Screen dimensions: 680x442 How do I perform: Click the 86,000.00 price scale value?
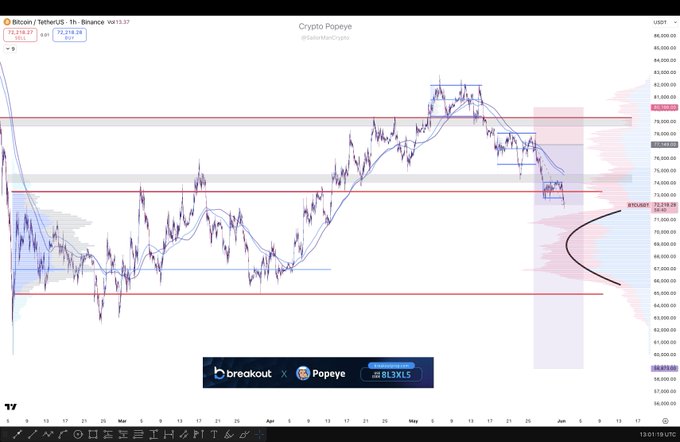(x=665, y=36)
